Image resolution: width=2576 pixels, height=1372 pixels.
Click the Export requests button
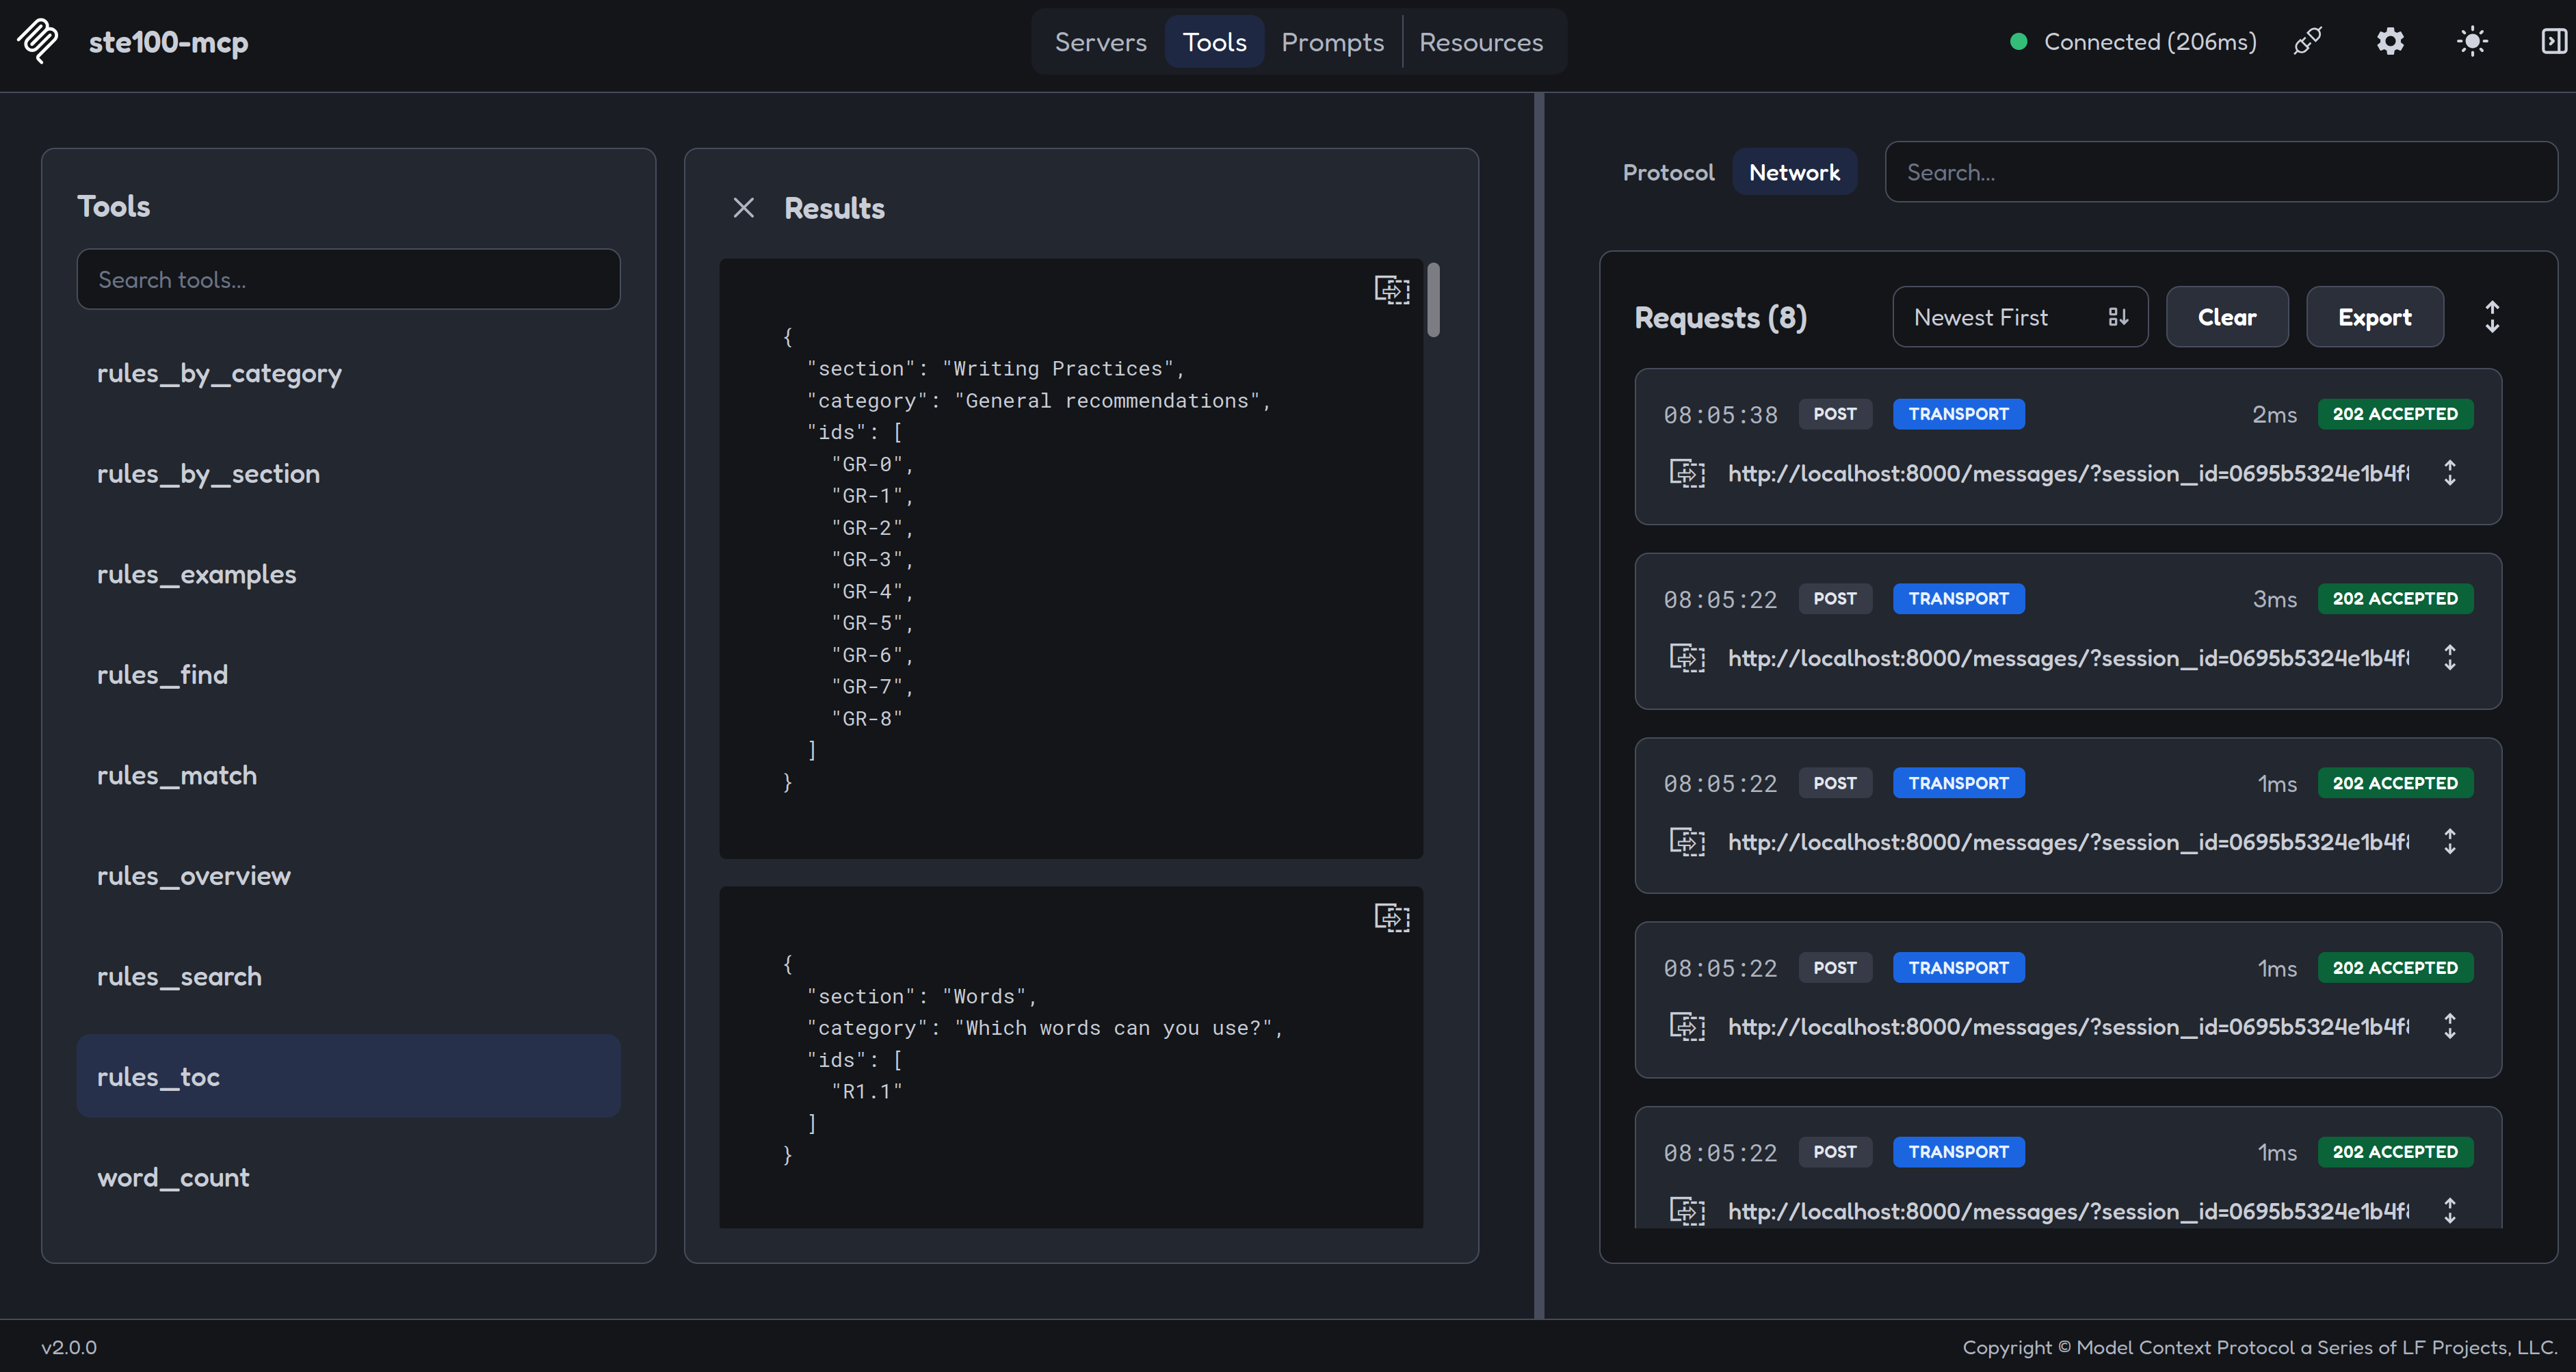pyautogui.click(x=2374, y=317)
